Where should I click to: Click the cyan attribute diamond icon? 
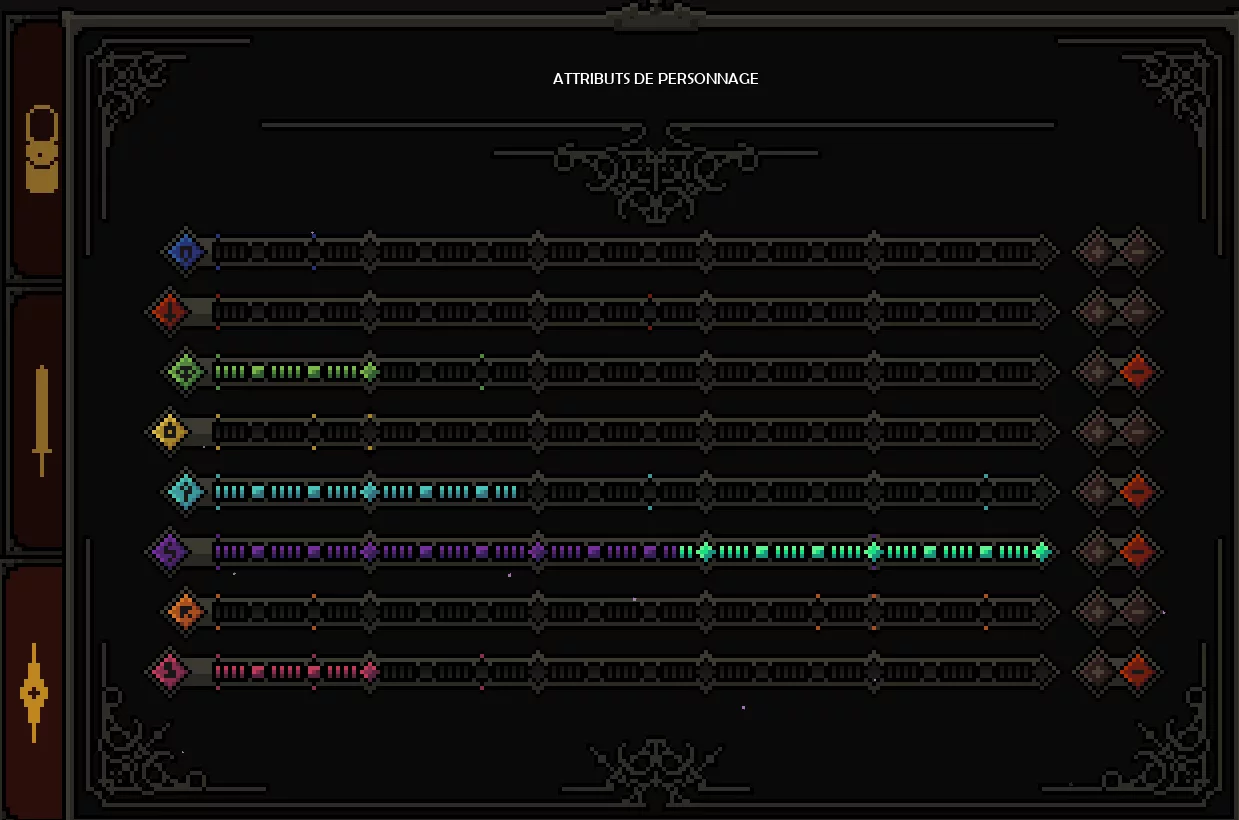coord(185,491)
